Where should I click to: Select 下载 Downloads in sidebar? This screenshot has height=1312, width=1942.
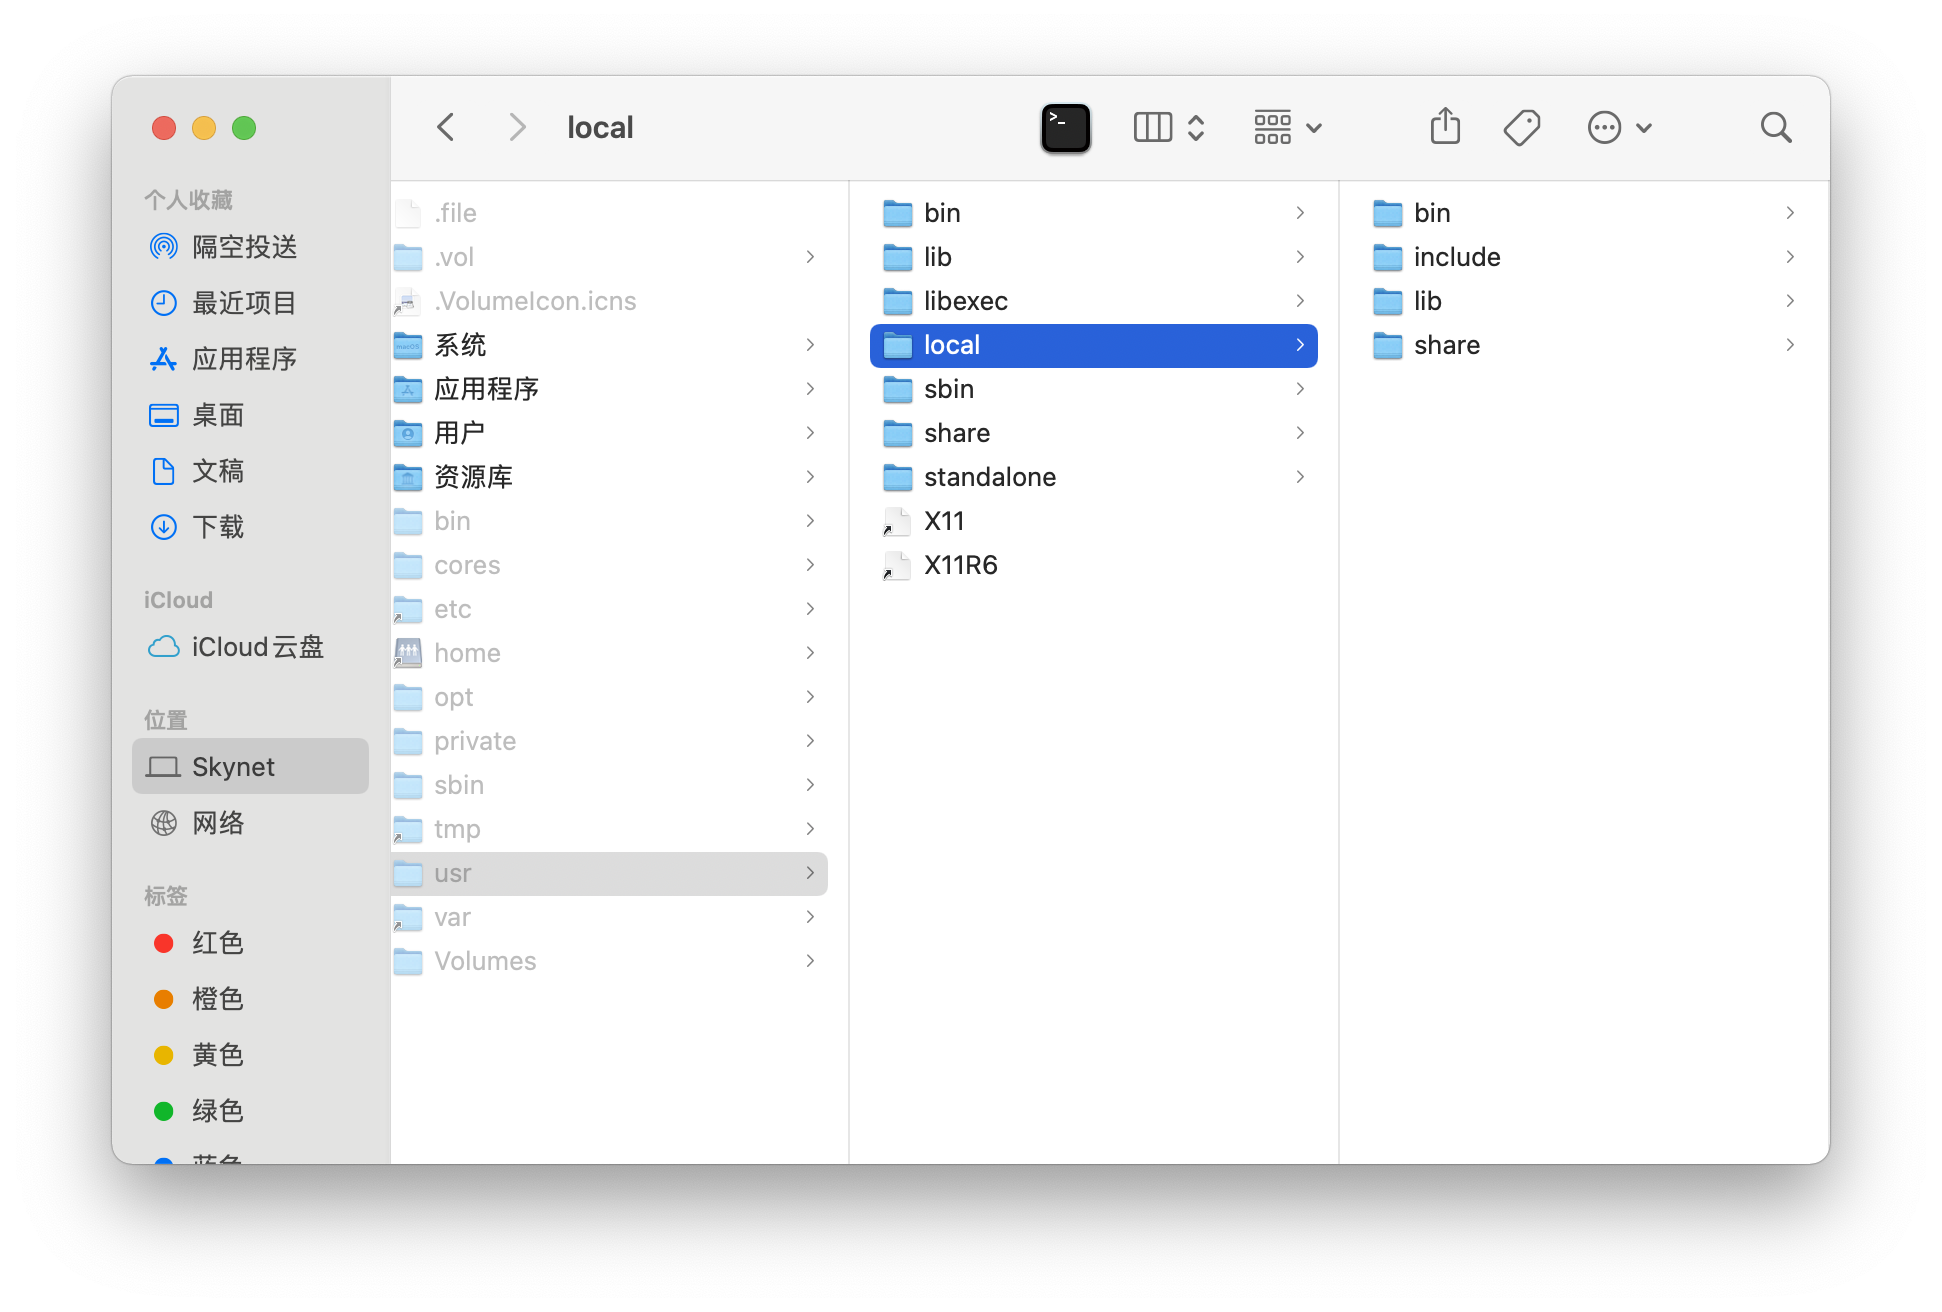point(217,527)
